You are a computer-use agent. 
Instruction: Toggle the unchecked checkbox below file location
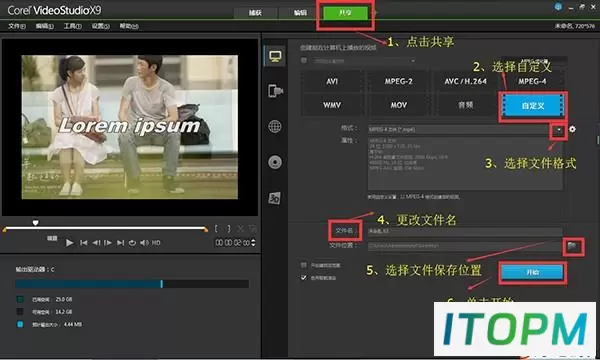click(304, 265)
